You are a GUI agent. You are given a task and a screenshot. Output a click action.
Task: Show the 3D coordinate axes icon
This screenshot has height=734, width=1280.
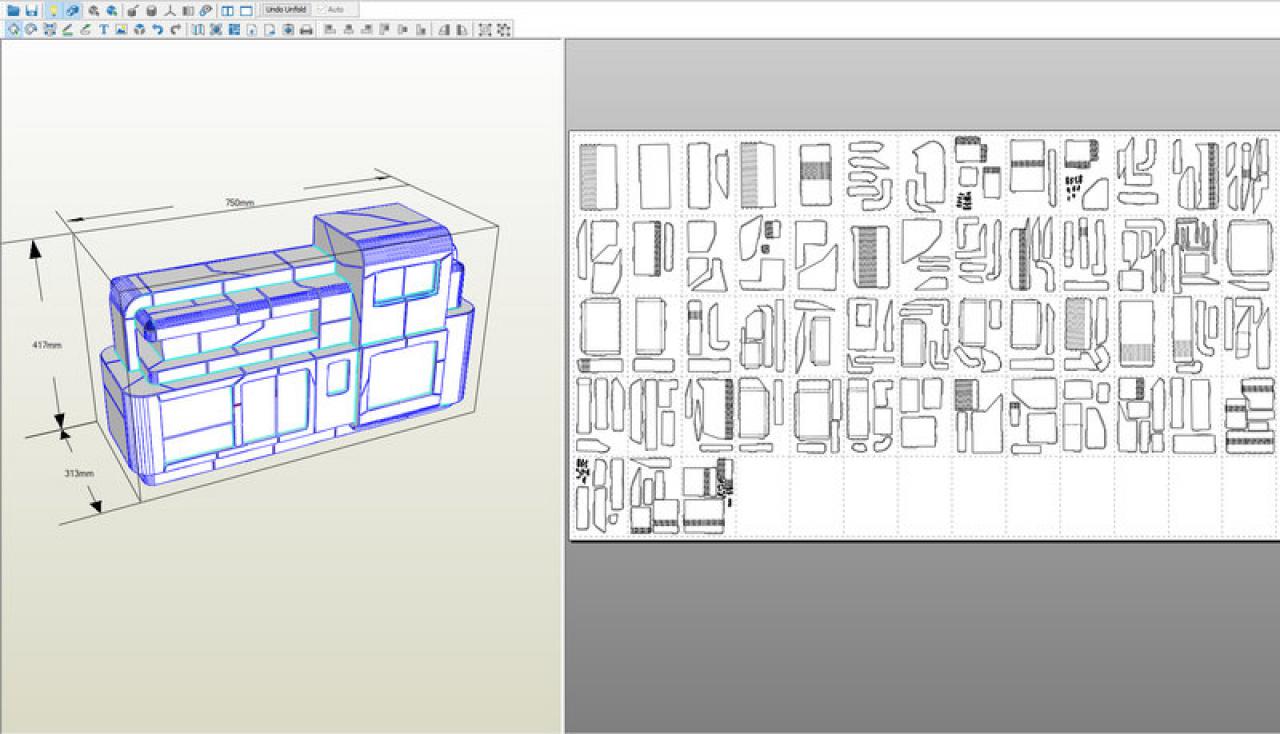(170, 10)
